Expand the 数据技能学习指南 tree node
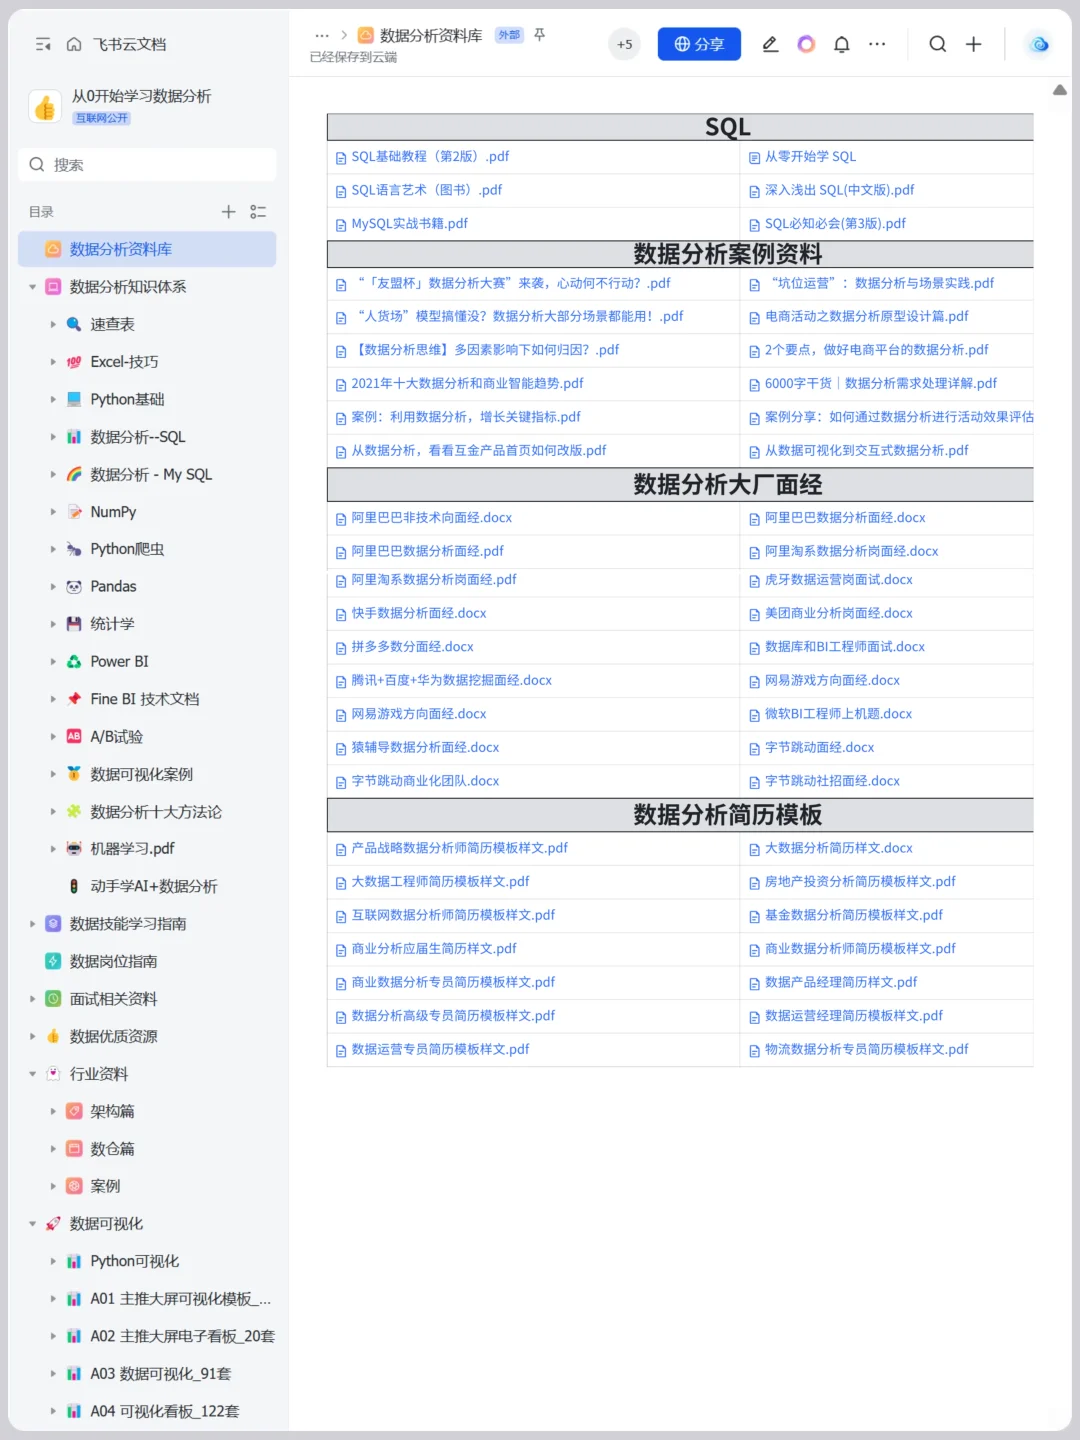The image size is (1080, 1440). [x=32, y=924]
